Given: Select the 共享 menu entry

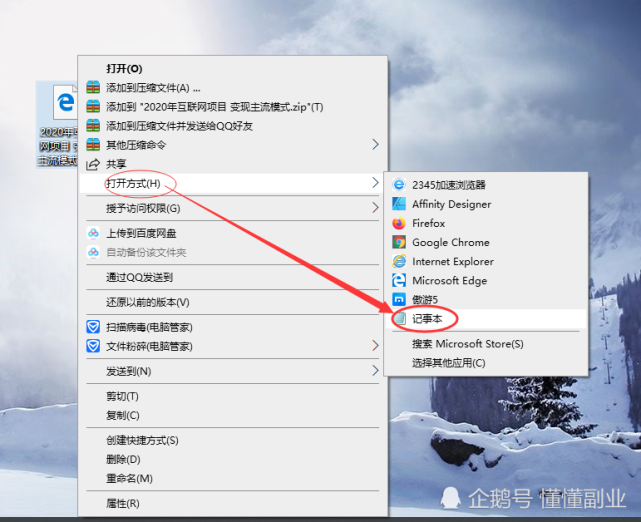Looking at the screenshot, I should pos(232,164).
